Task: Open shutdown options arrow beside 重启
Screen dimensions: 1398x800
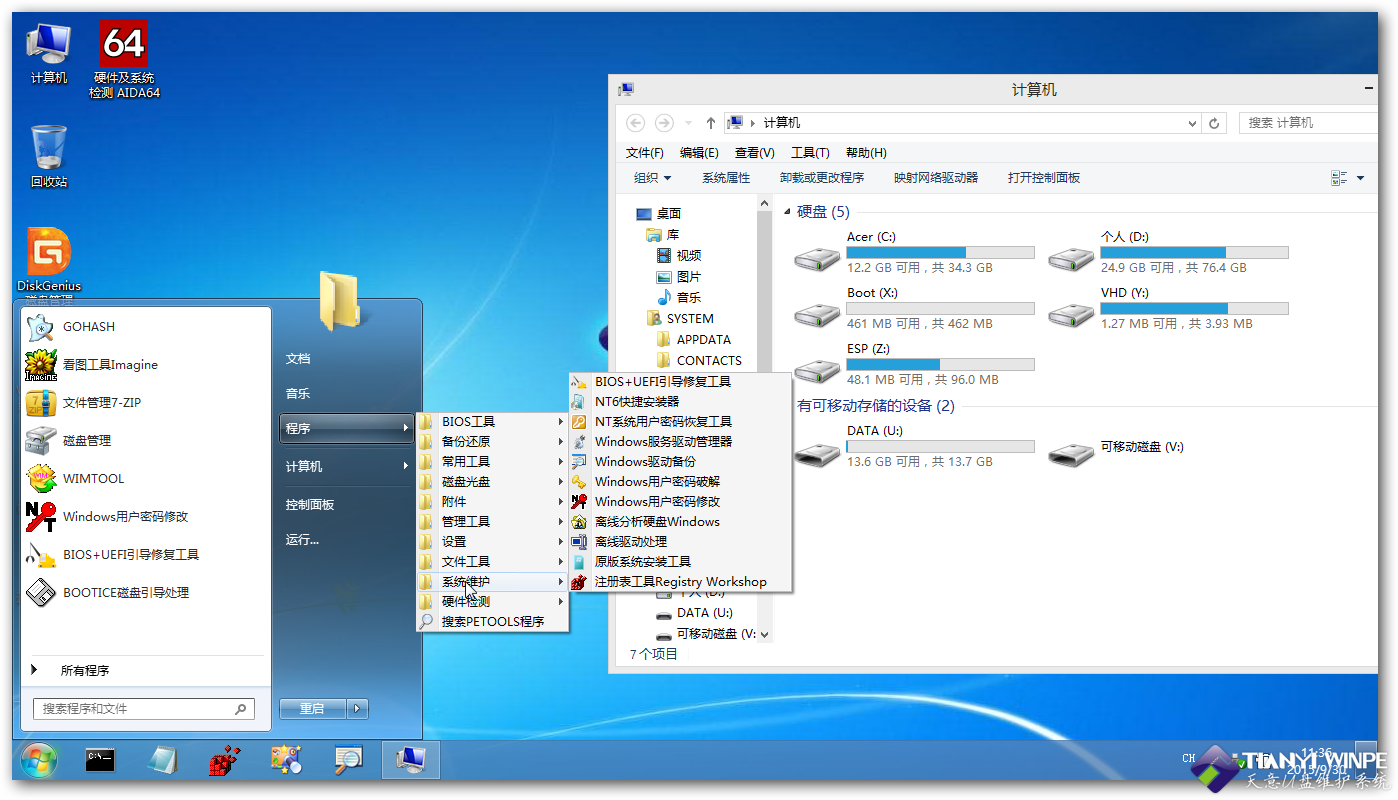Action: tap(358, 708)
